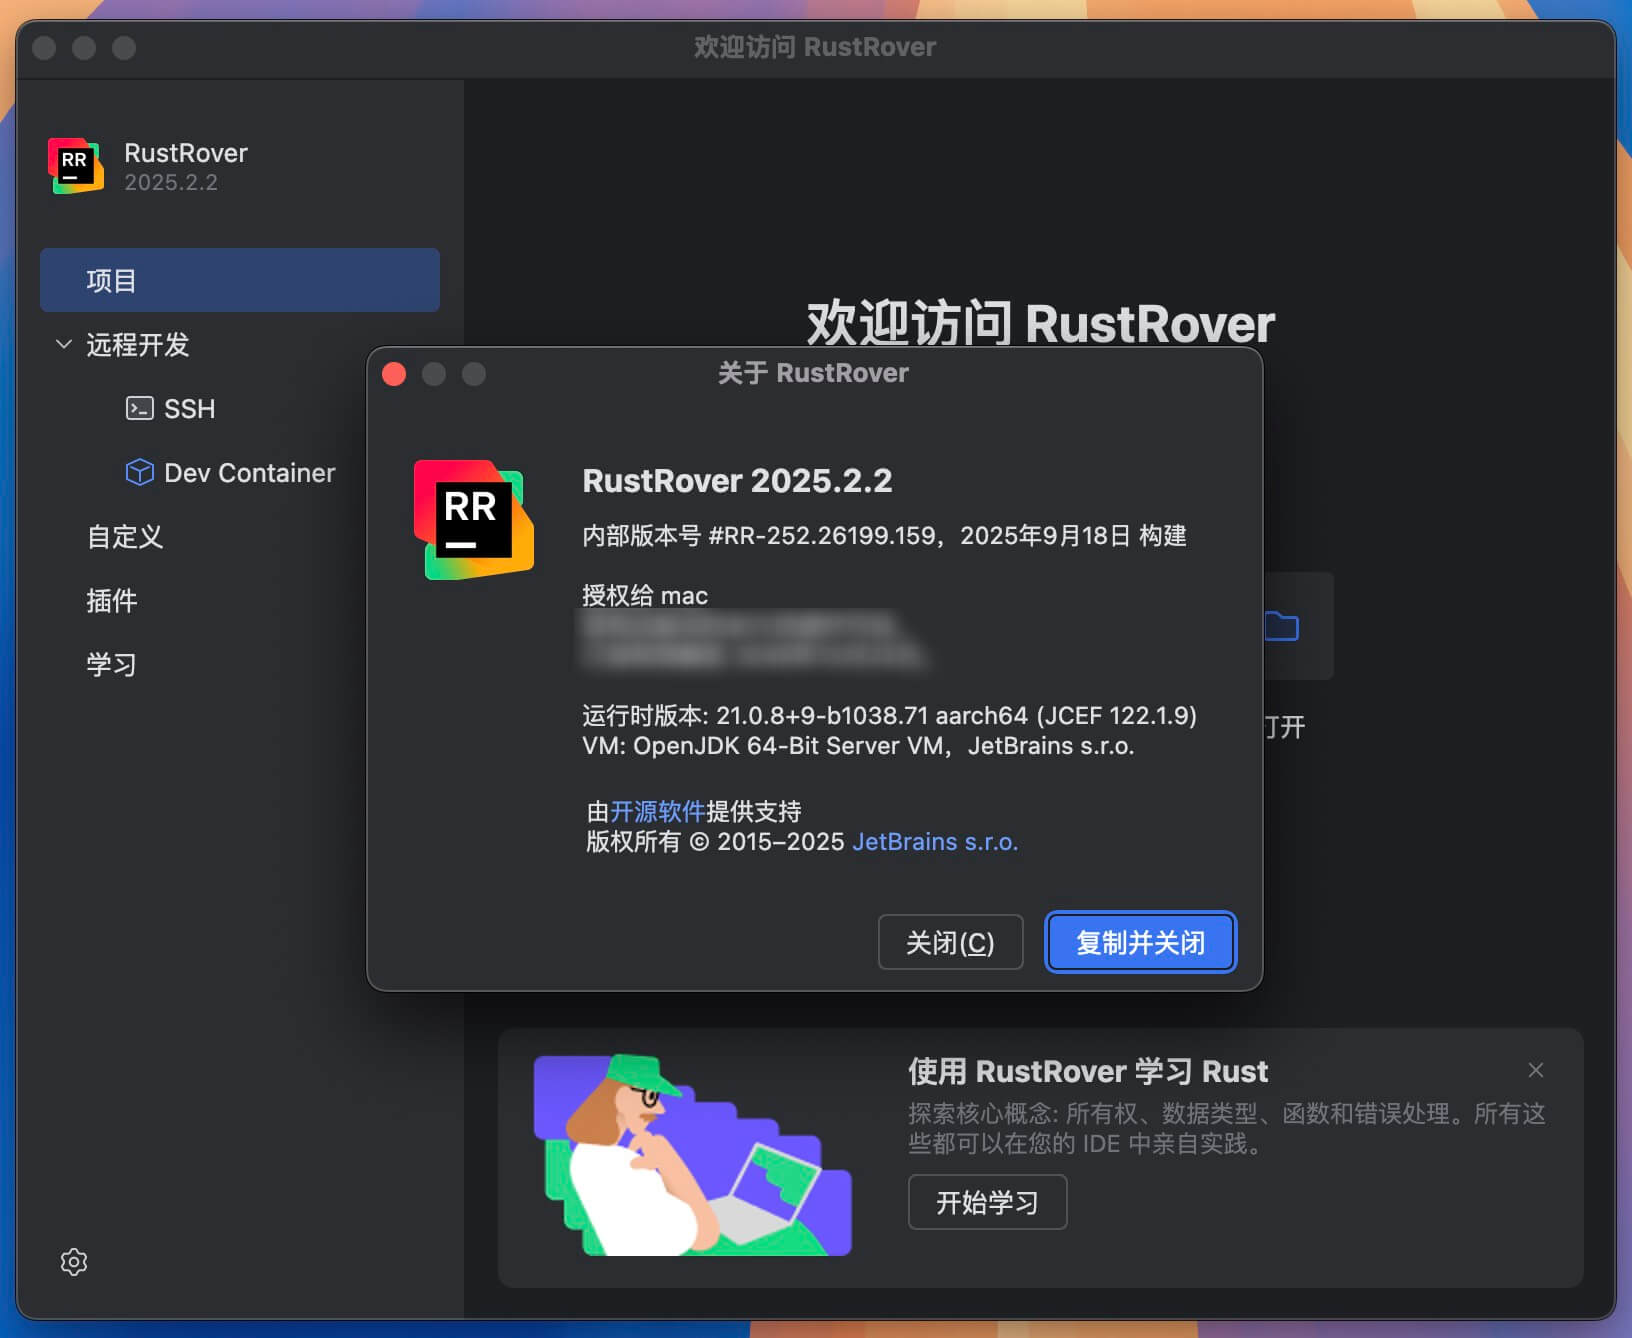Click the 开始学习 button
The width and height of the screenshot is (1632, 1338).
(987, 1202)
